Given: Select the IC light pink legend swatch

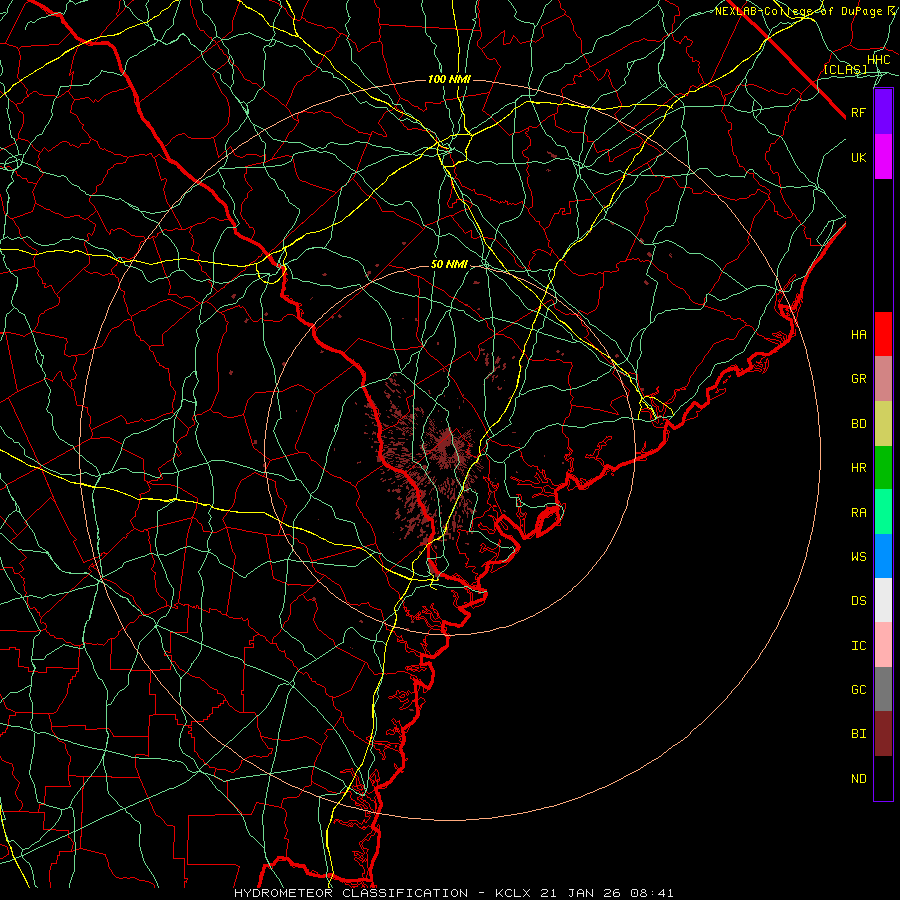Looking at the screenshot, I should click(x=883, y=645).
